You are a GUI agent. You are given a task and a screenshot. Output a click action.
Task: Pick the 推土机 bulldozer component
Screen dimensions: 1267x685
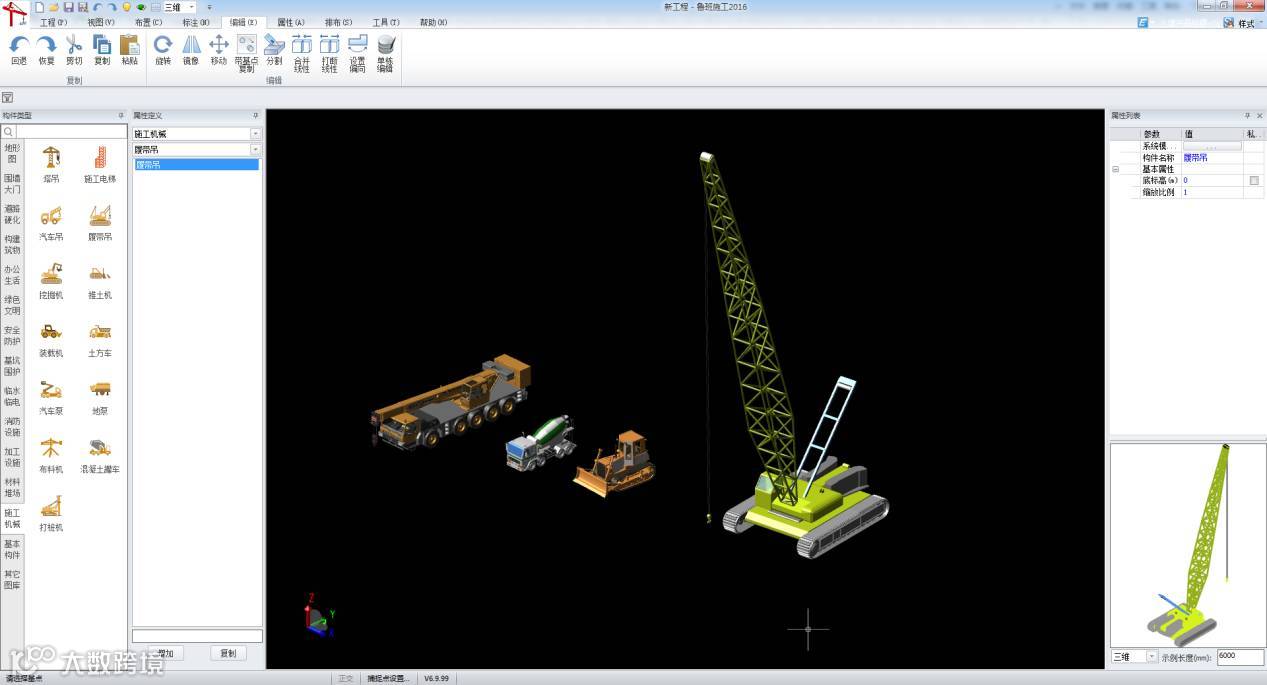(100, 281)
